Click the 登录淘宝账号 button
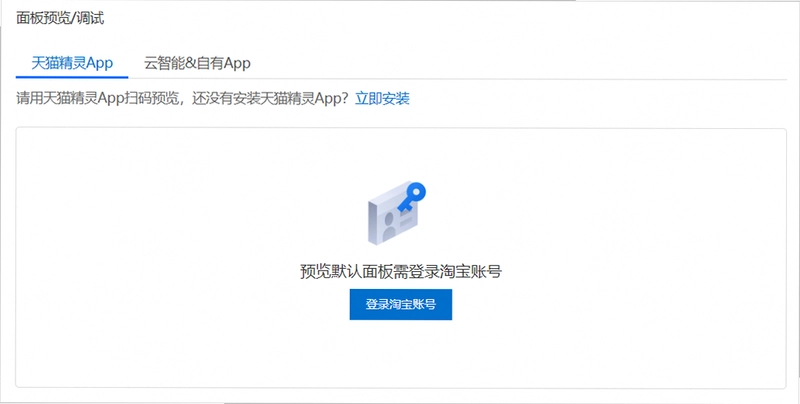This screenshot has width=800, height=404. (401, 305)
